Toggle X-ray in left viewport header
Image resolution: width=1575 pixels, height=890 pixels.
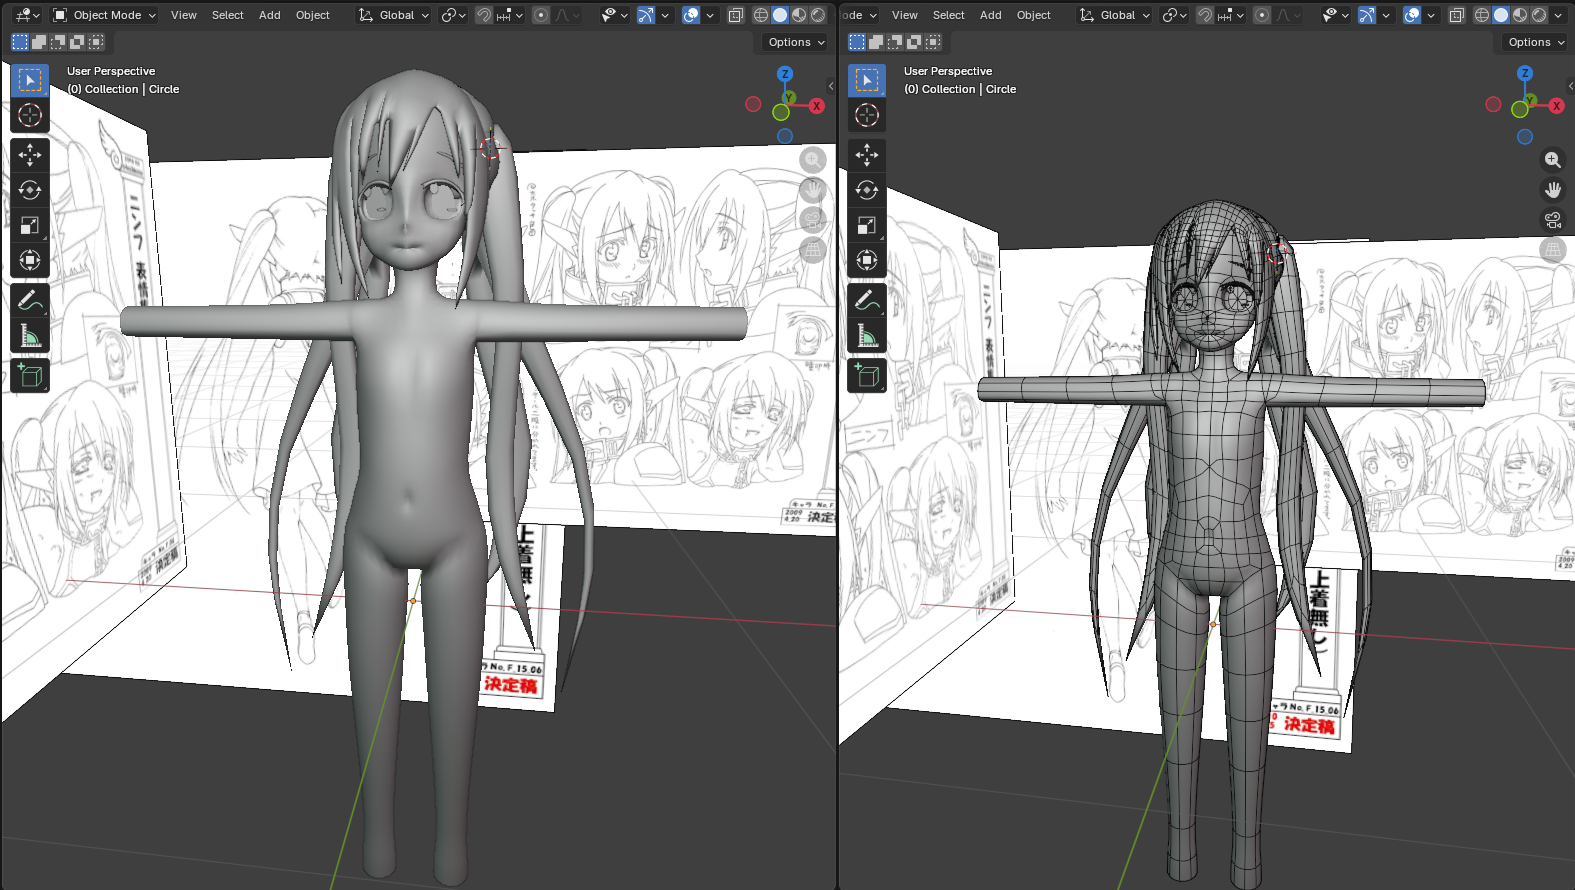click(735, 15)
